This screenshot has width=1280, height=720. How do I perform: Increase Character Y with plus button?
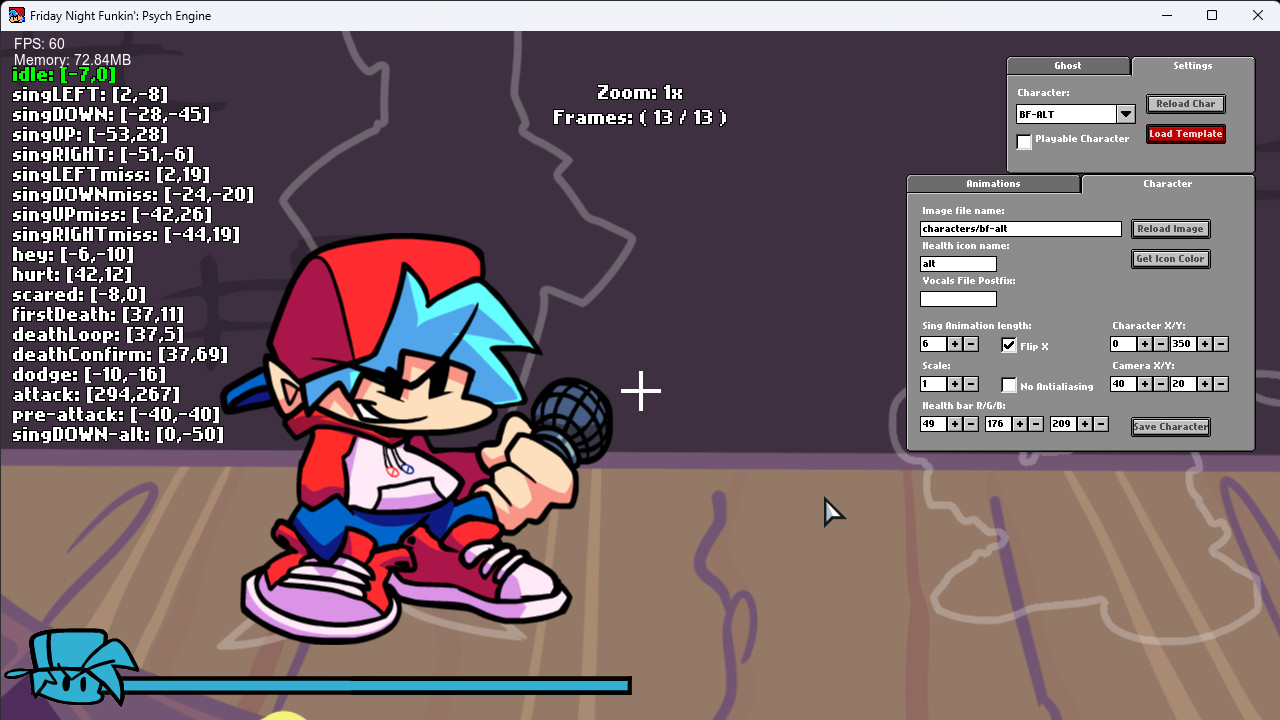click(1205, 344)
